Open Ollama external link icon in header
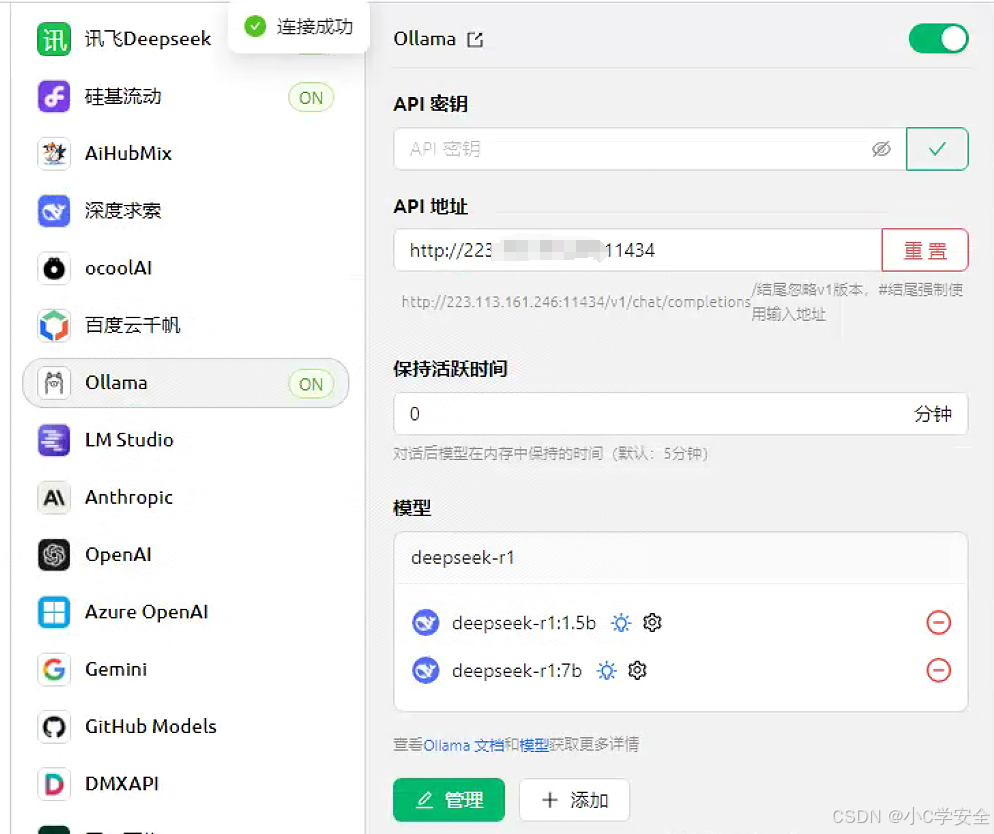994x834 pixels. [x=475, y=40]
